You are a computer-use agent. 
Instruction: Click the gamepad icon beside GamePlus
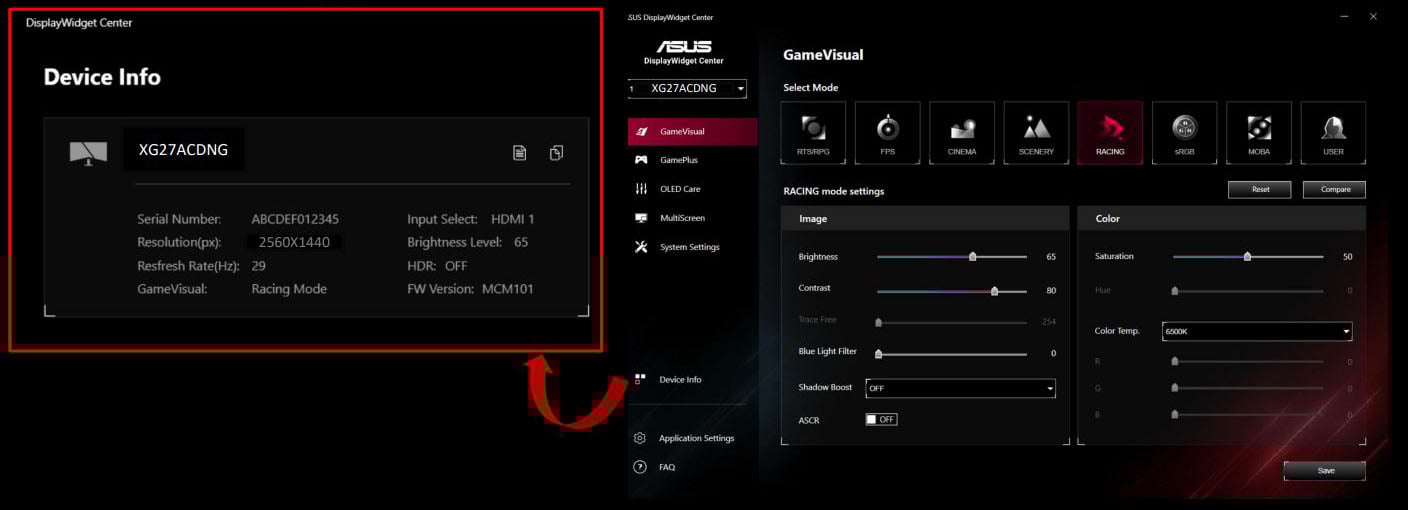click(x=641, y=160)
